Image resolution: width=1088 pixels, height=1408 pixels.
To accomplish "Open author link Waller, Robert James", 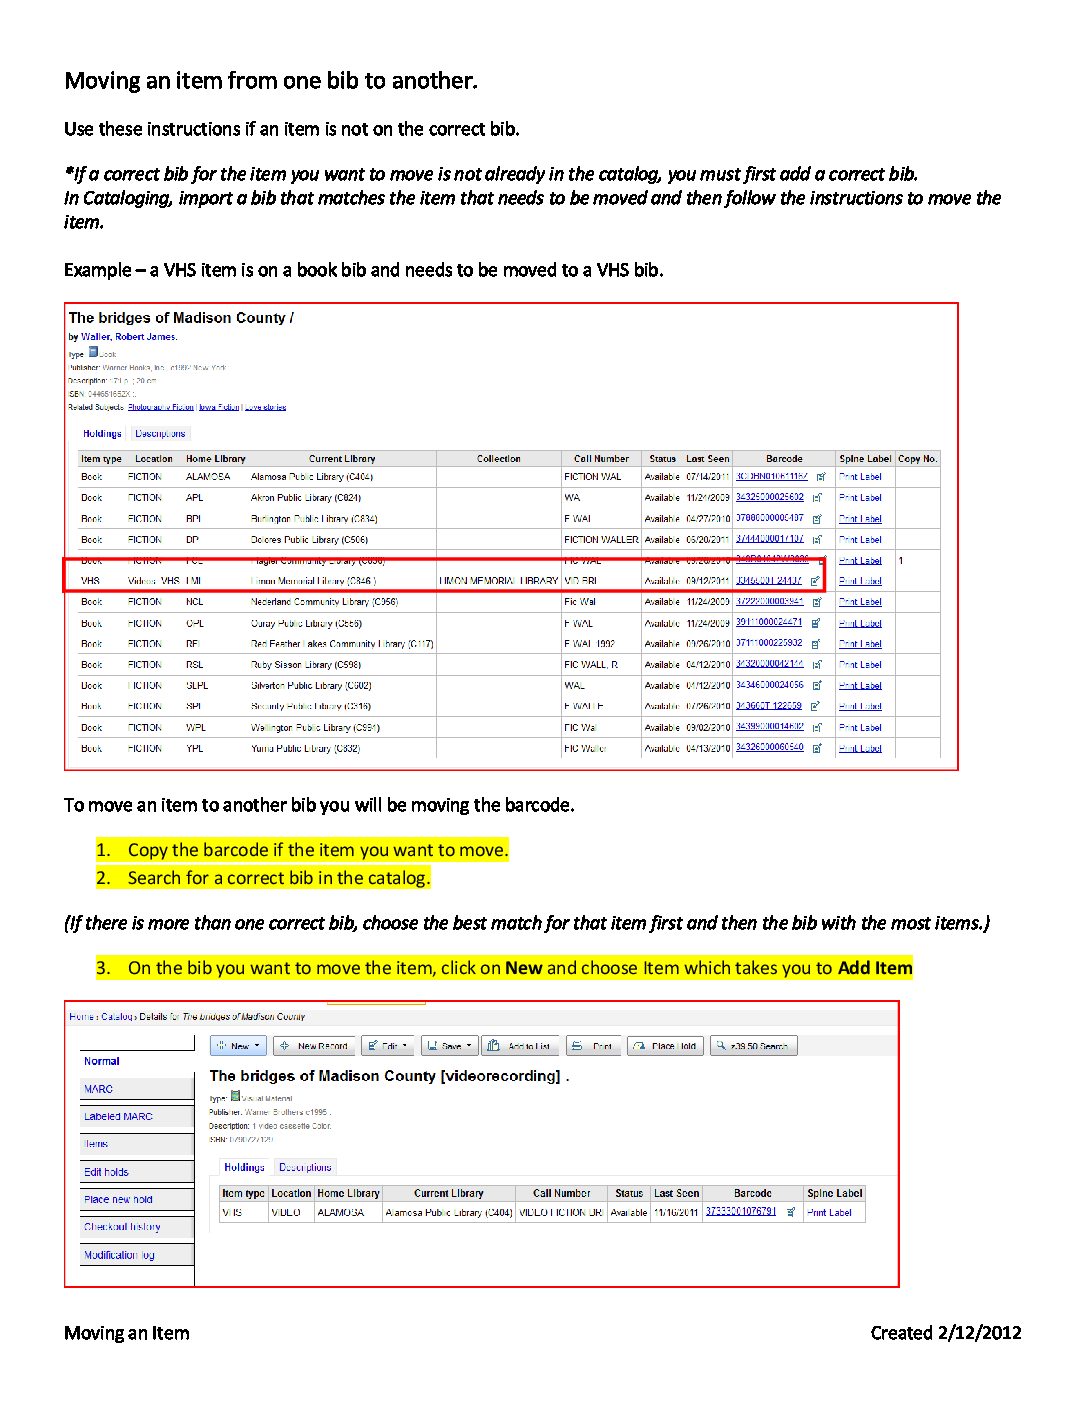I will [129, 337].
